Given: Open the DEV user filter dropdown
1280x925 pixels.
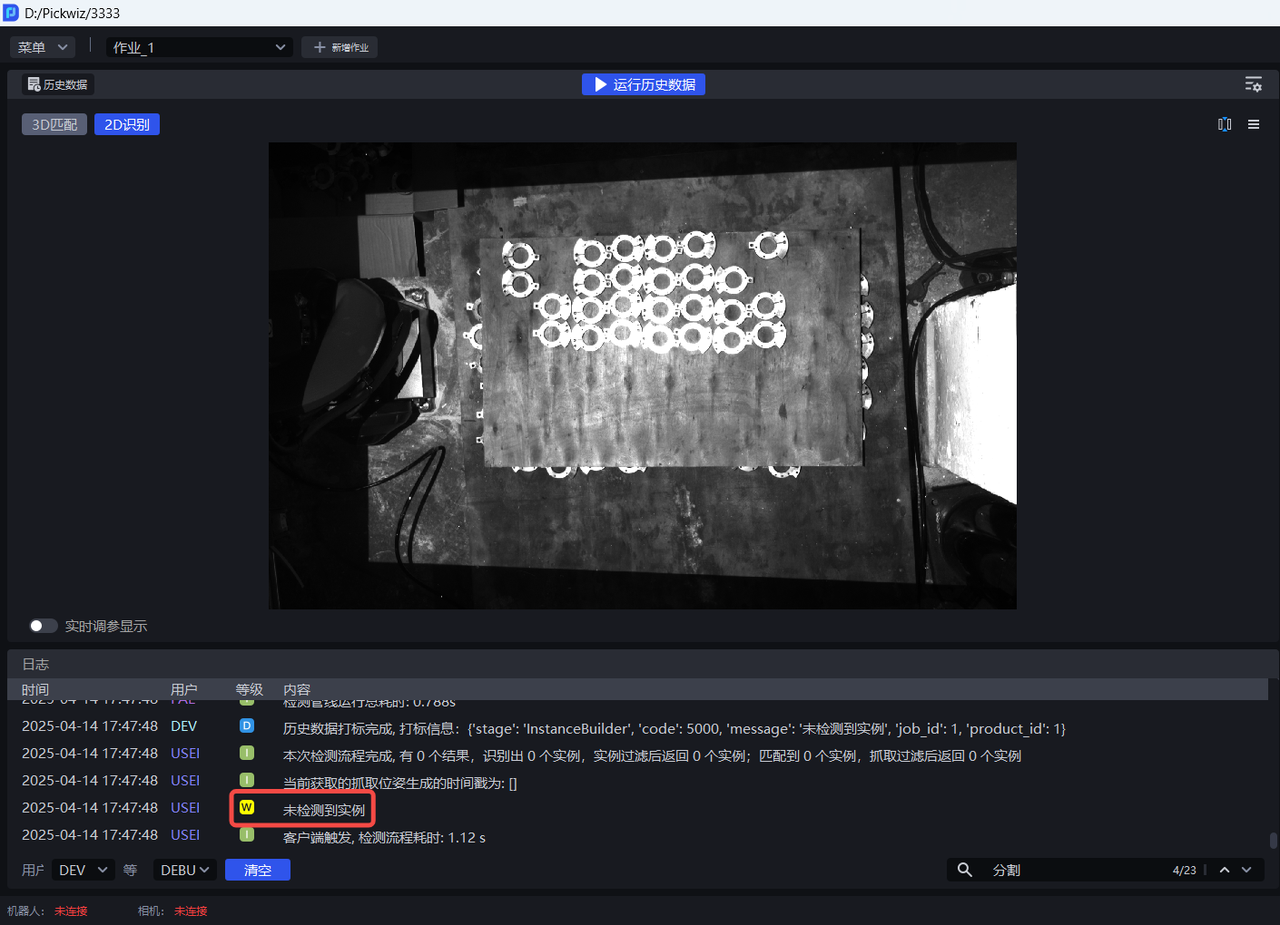Looking at the screenshot, I should tap(83, 870).
